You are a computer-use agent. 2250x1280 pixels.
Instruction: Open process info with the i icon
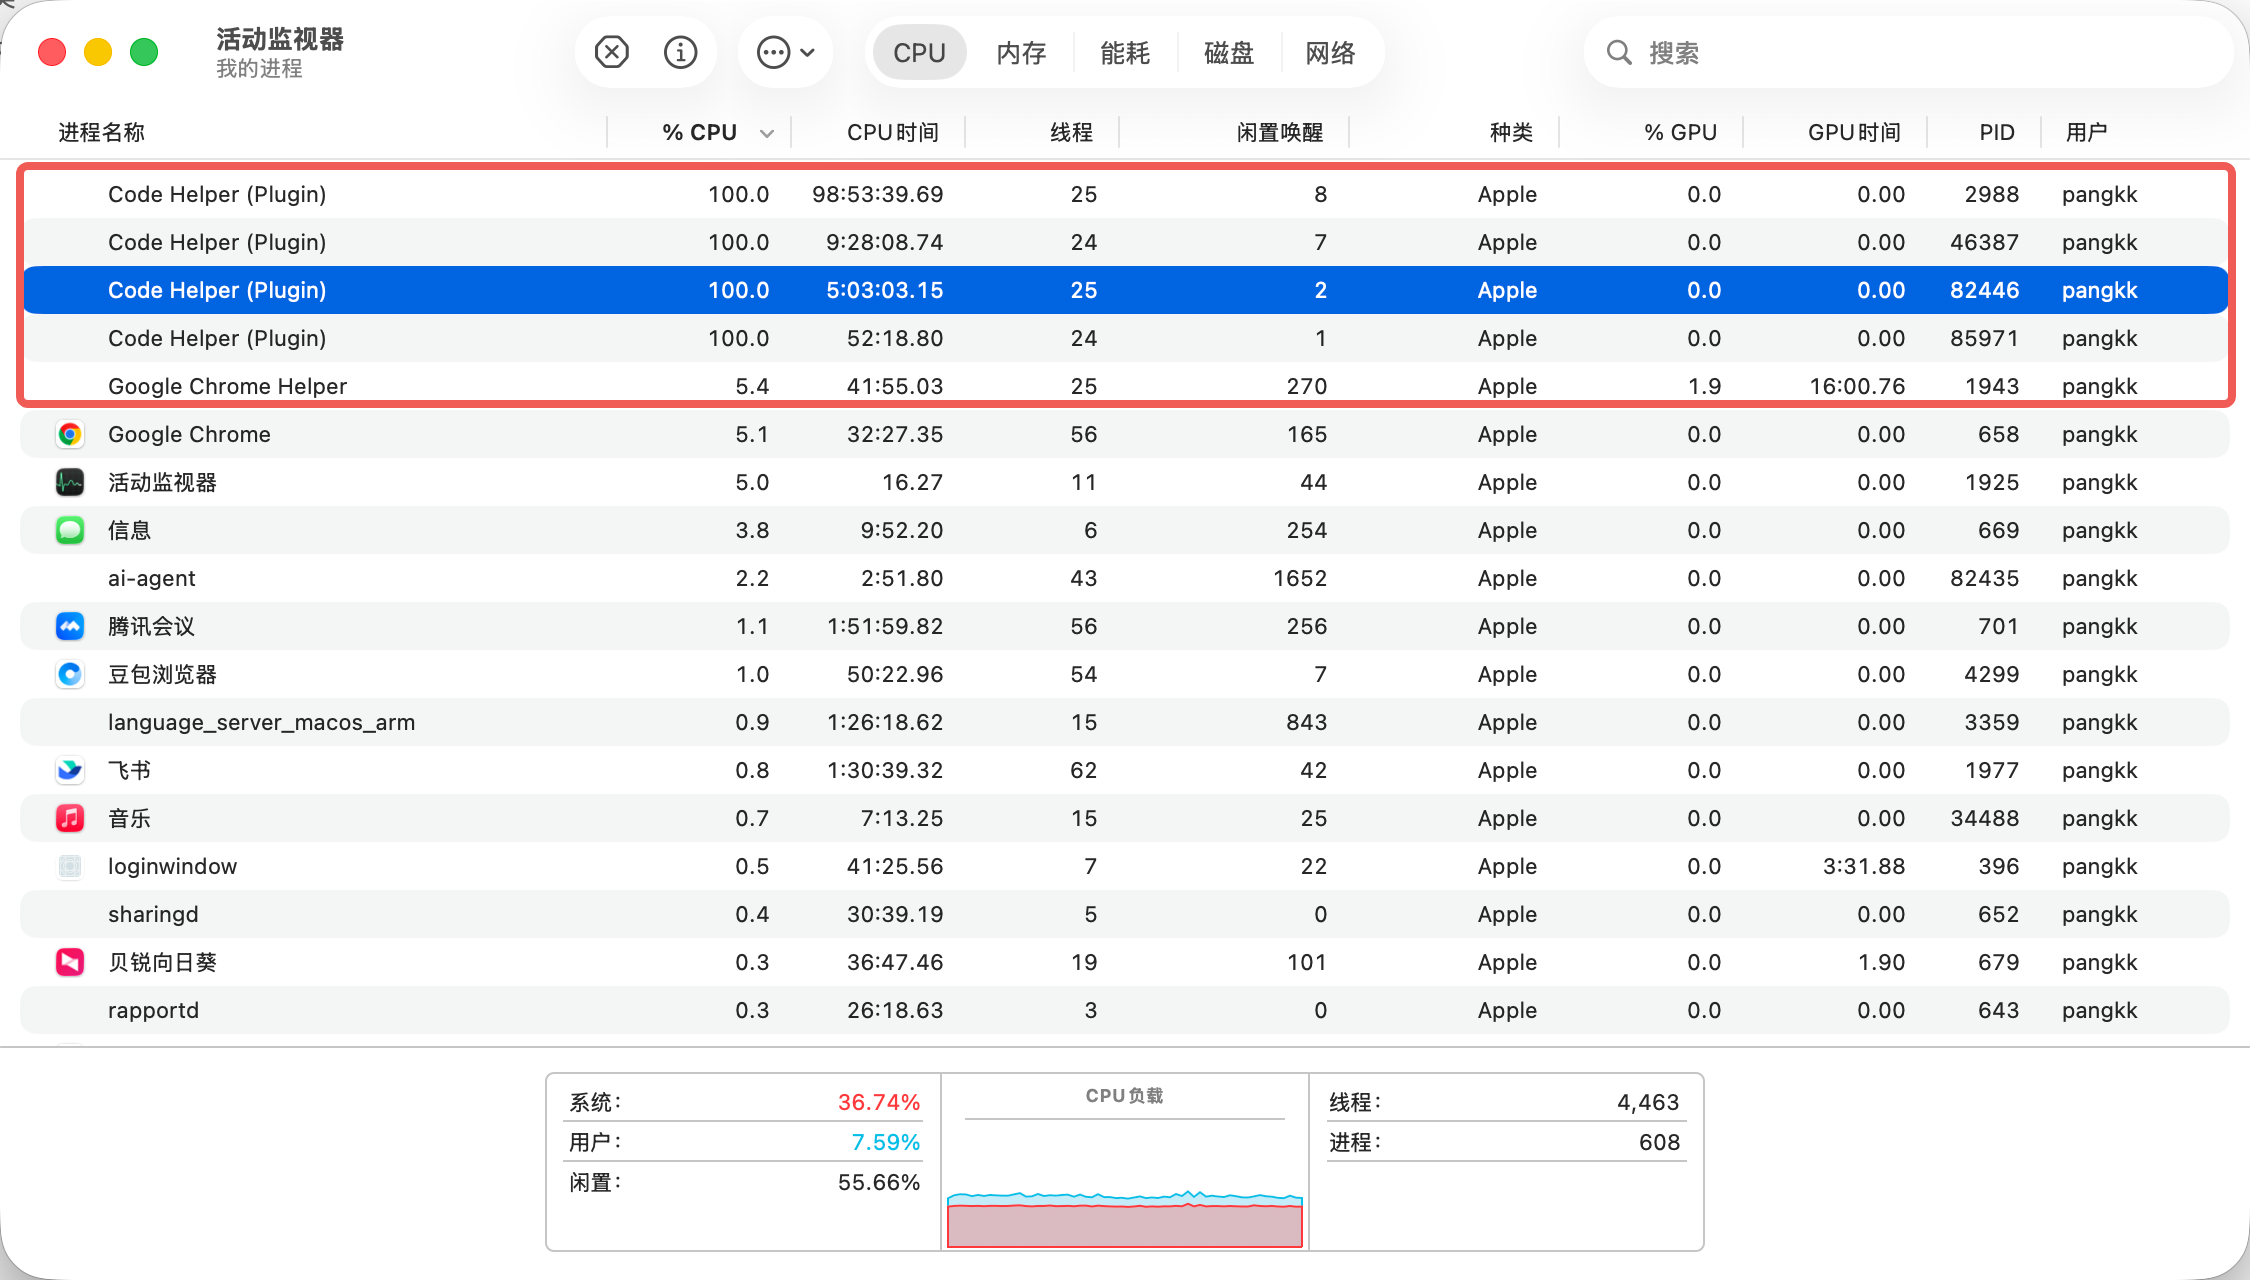pyautogui.click(x=680, y=52)
